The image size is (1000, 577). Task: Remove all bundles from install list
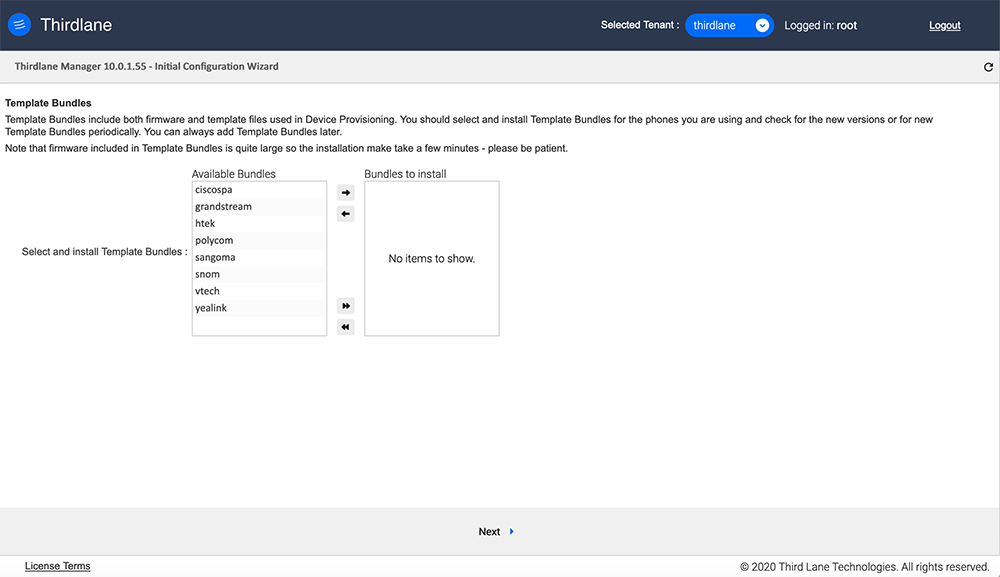346,327
